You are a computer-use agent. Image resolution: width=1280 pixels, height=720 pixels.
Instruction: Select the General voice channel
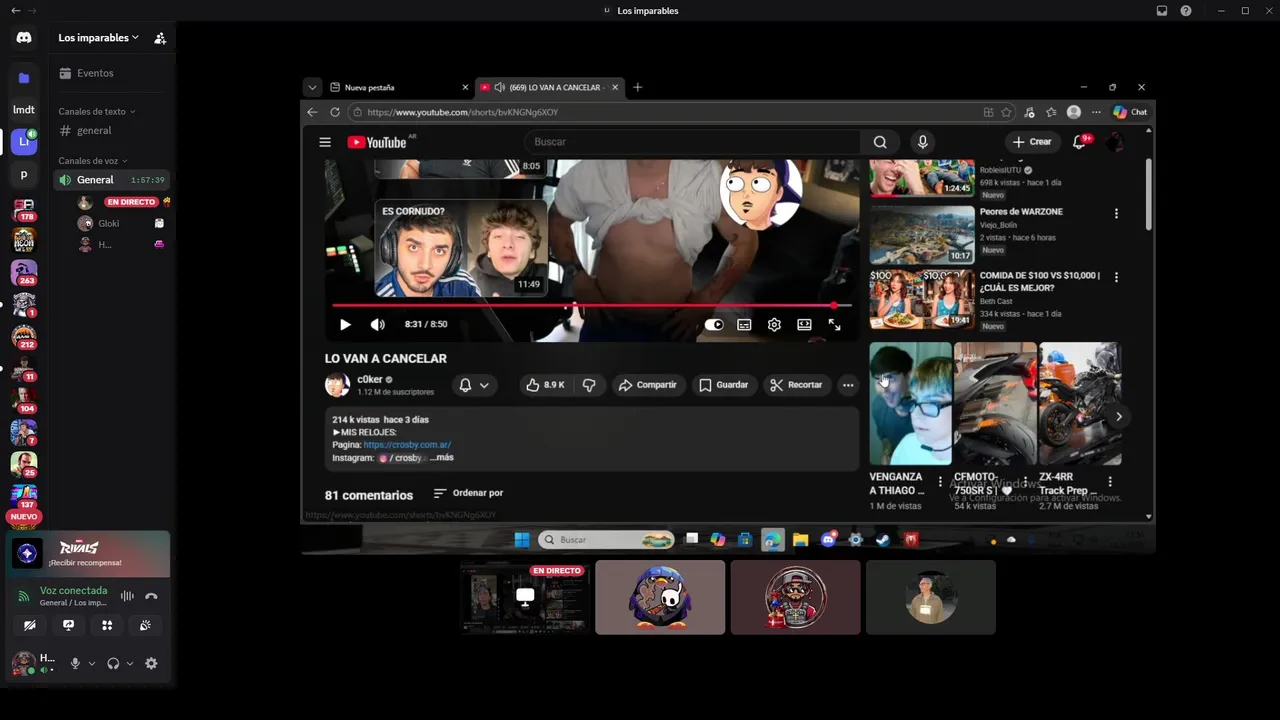coord(112,180)
